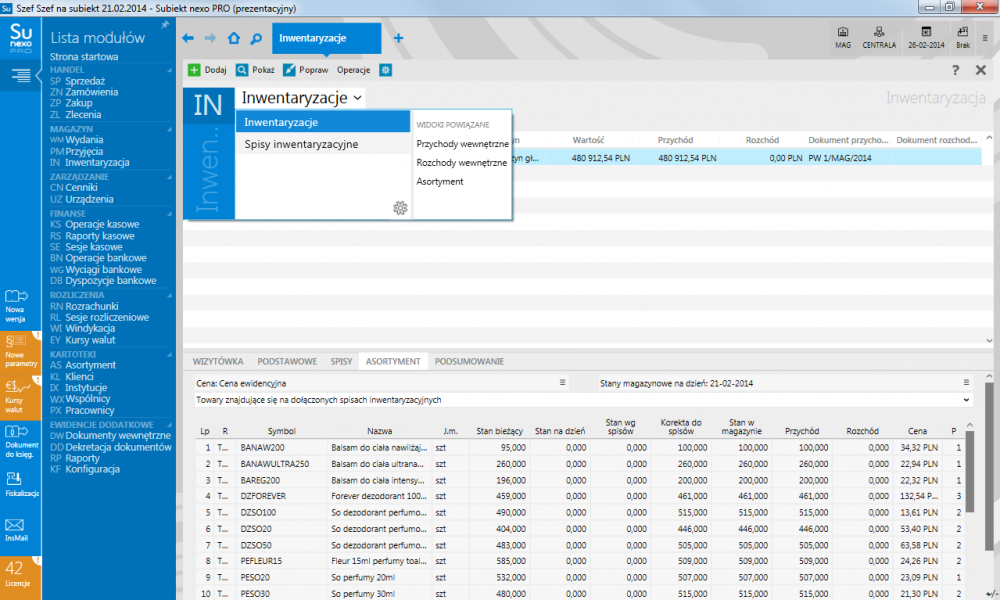1000x600 pixels.
Task: Open Przychody wewnętrzne related view
Action: click(x=462, y=144)
